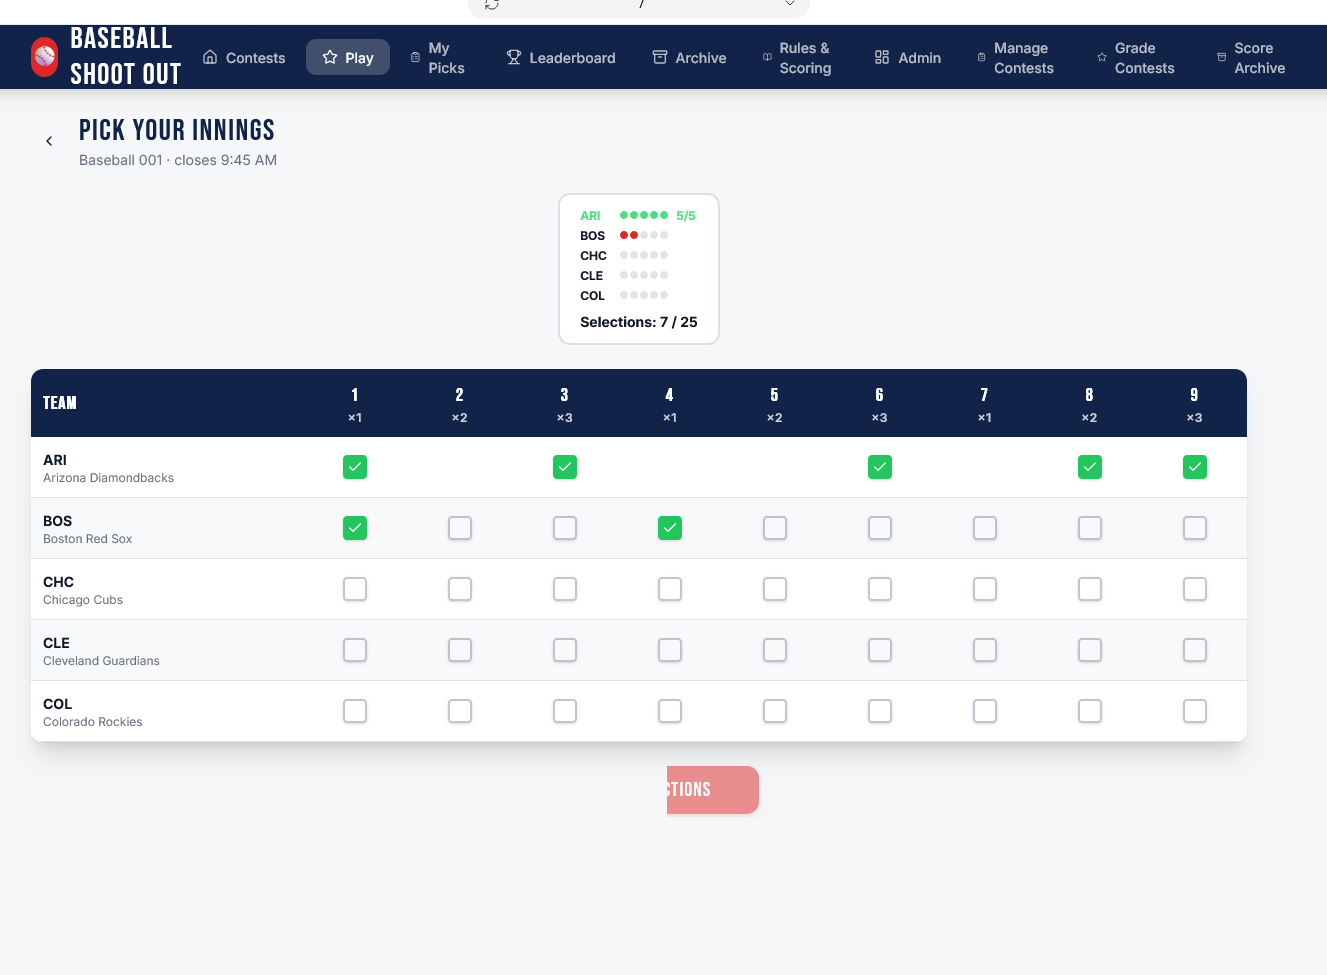The width and height of the screenshot is (1327, 975).
Task: Click the Contests home icon
Action: point(210,58)
